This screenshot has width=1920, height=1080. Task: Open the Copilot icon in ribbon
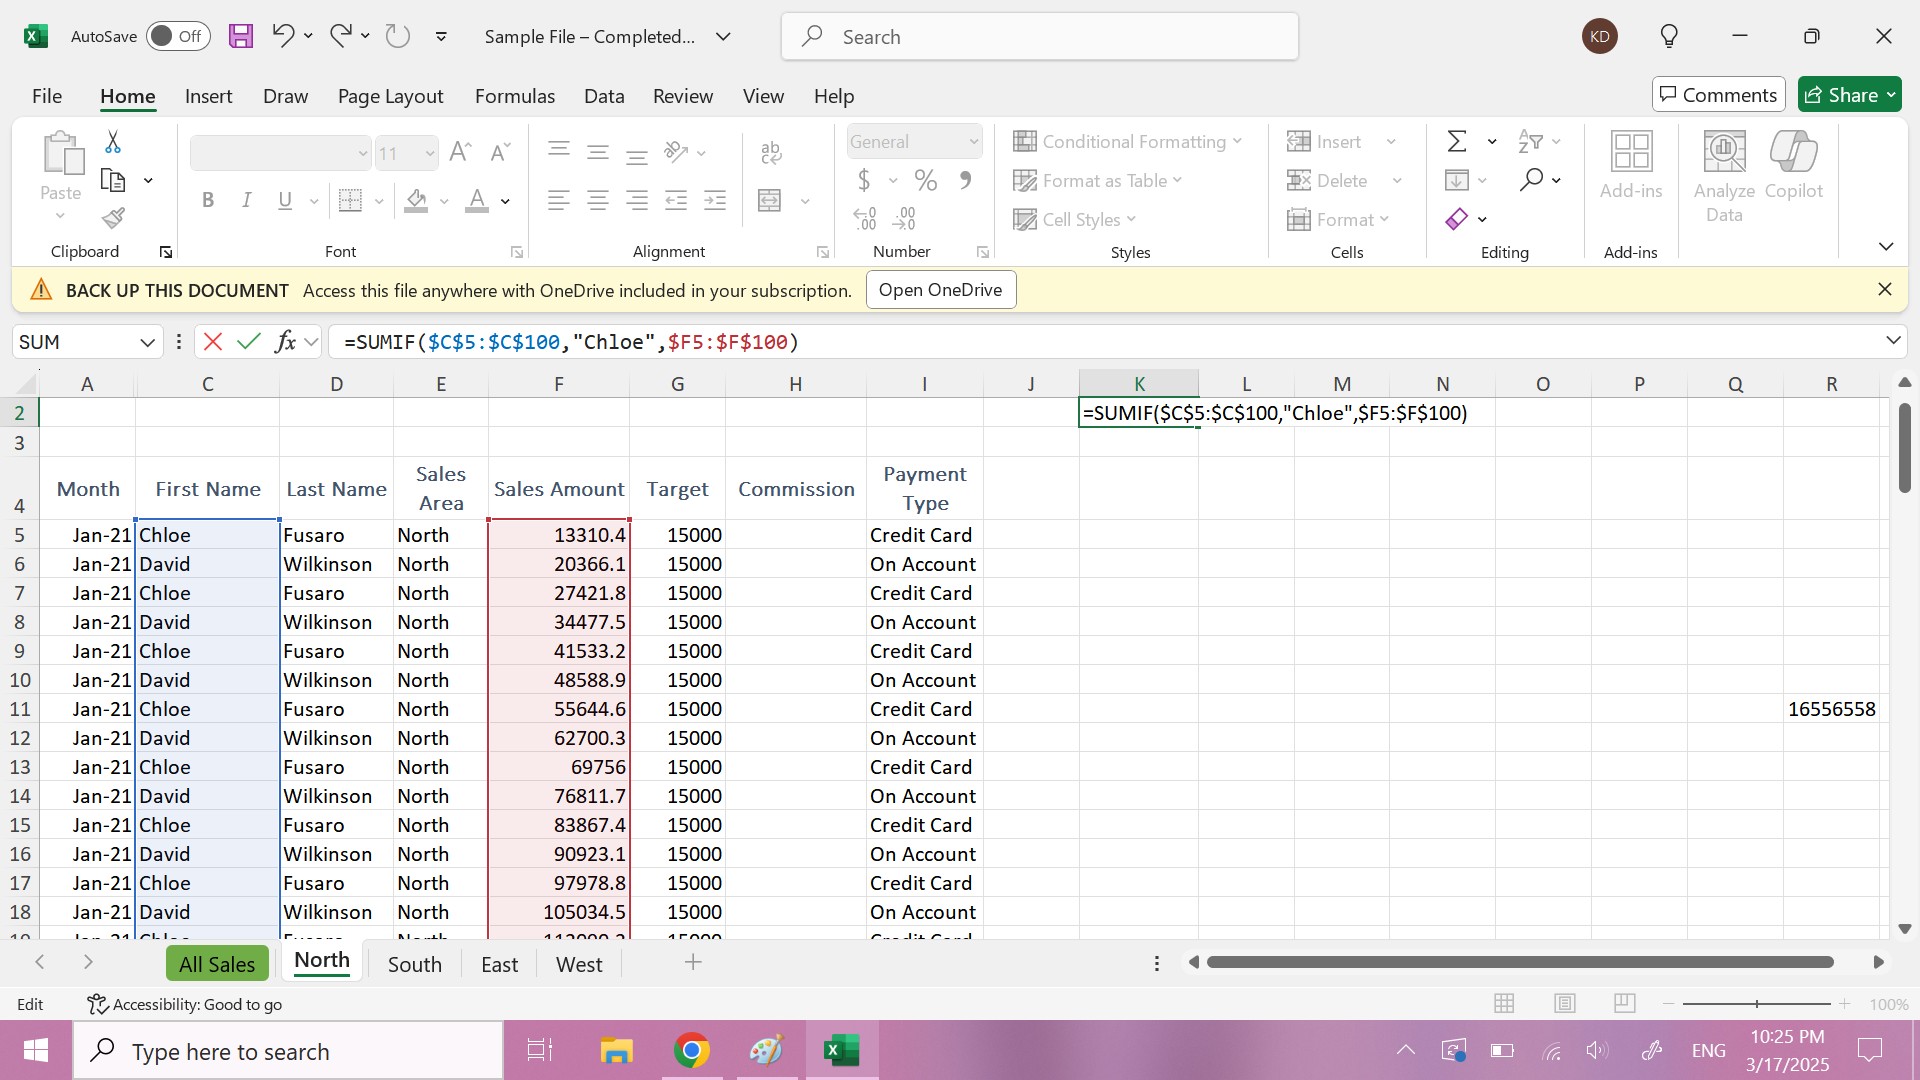(x=1794, y=166)
